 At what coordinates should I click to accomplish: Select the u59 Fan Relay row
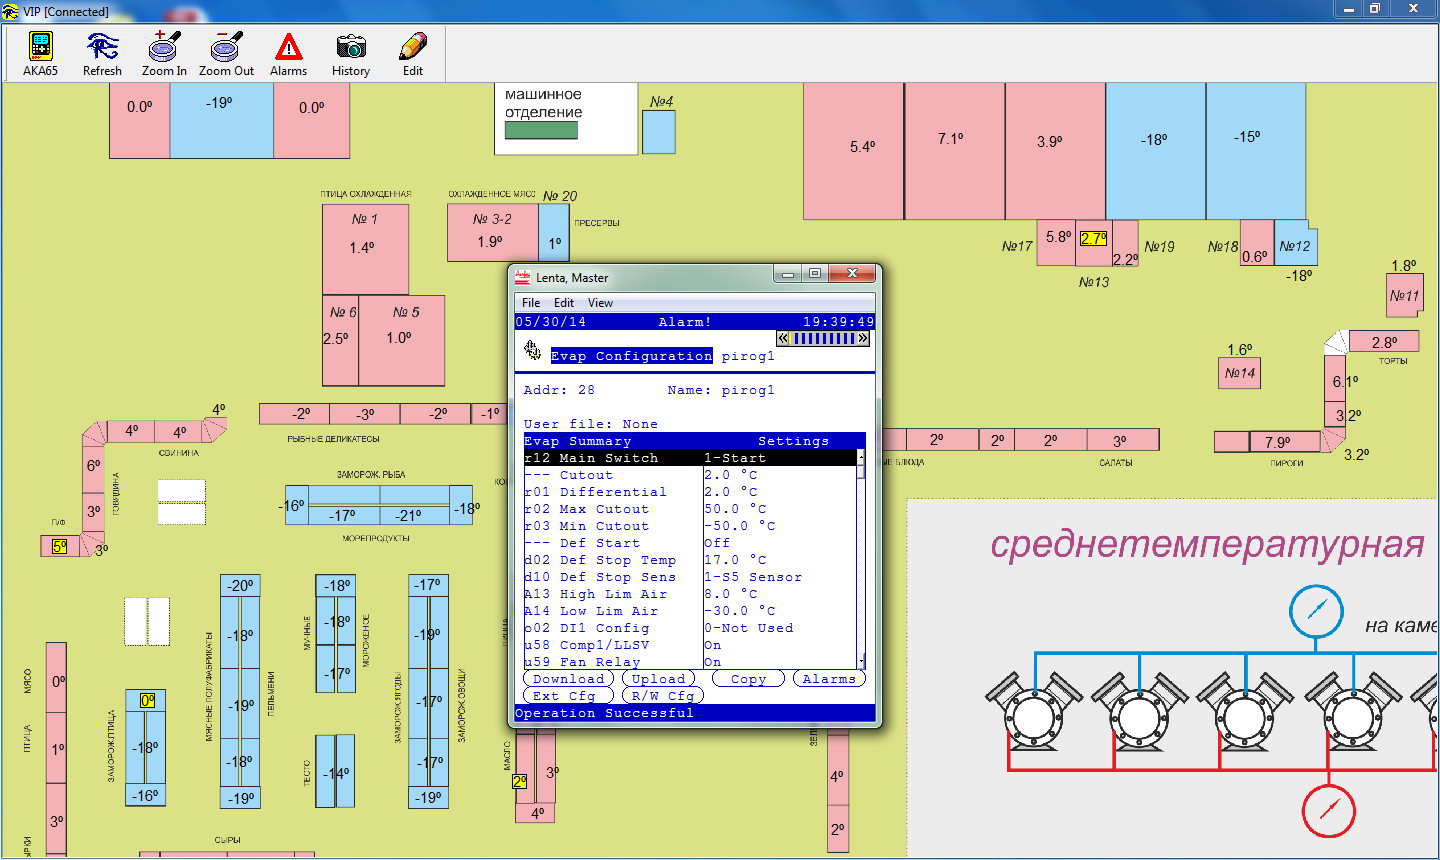click(x=690, y=662)
